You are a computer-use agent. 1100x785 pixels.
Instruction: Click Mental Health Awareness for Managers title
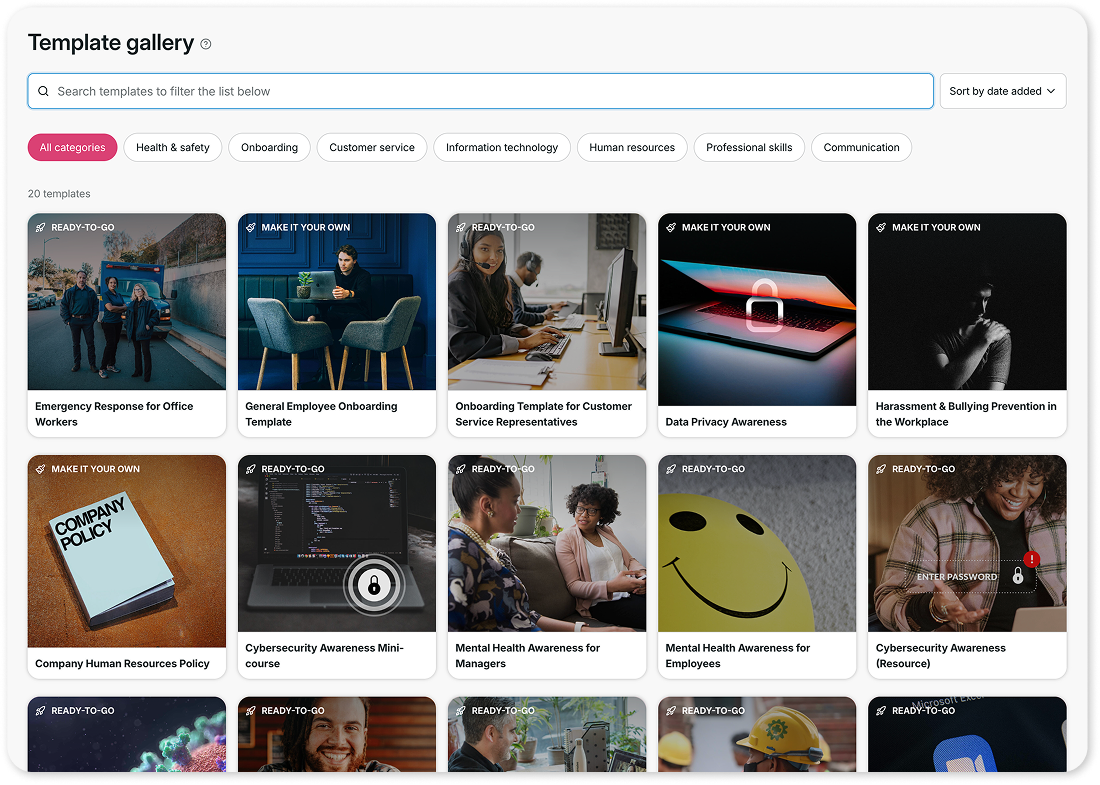point(528,656)
